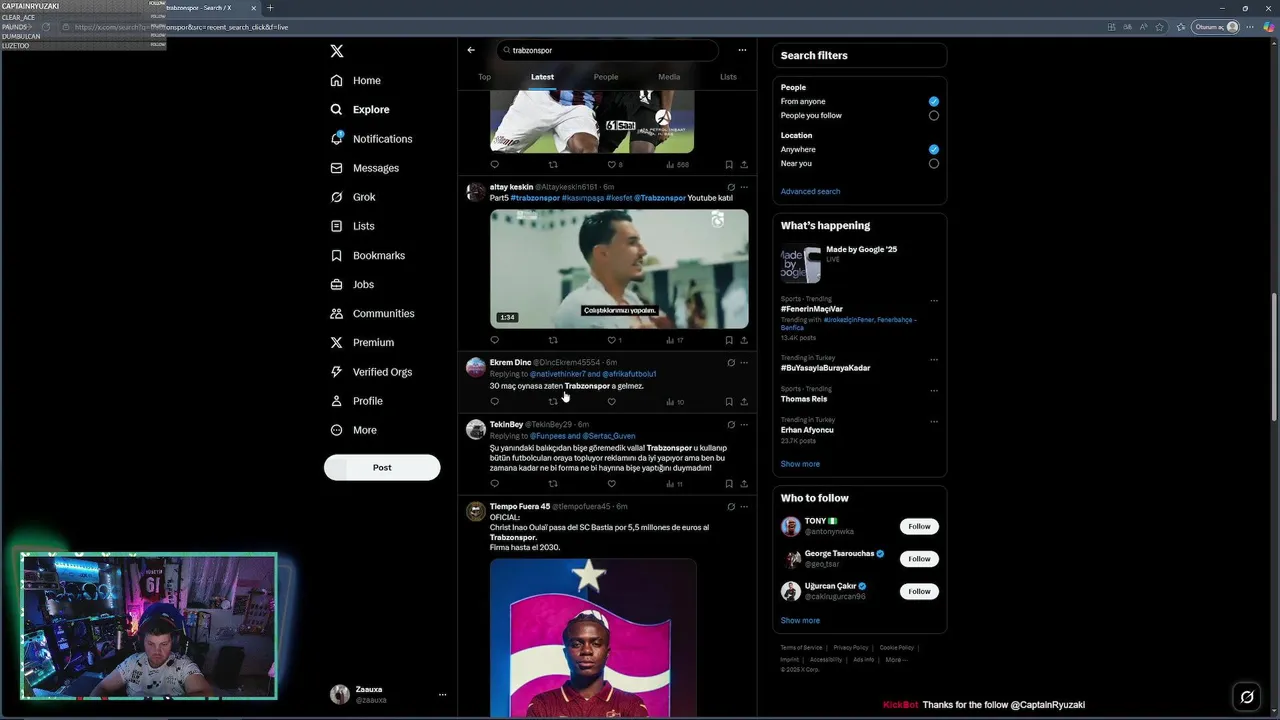
Task: Click the Grok floating button at bottom right
Action: [1247, 697]
